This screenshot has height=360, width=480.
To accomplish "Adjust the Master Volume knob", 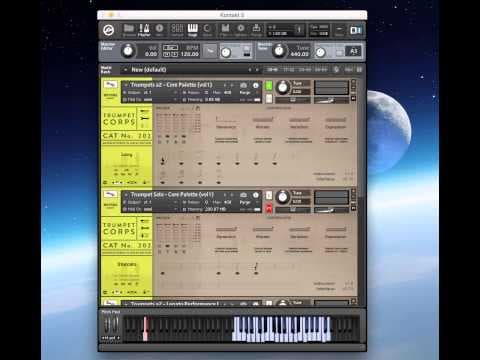I will coord(128,51).
